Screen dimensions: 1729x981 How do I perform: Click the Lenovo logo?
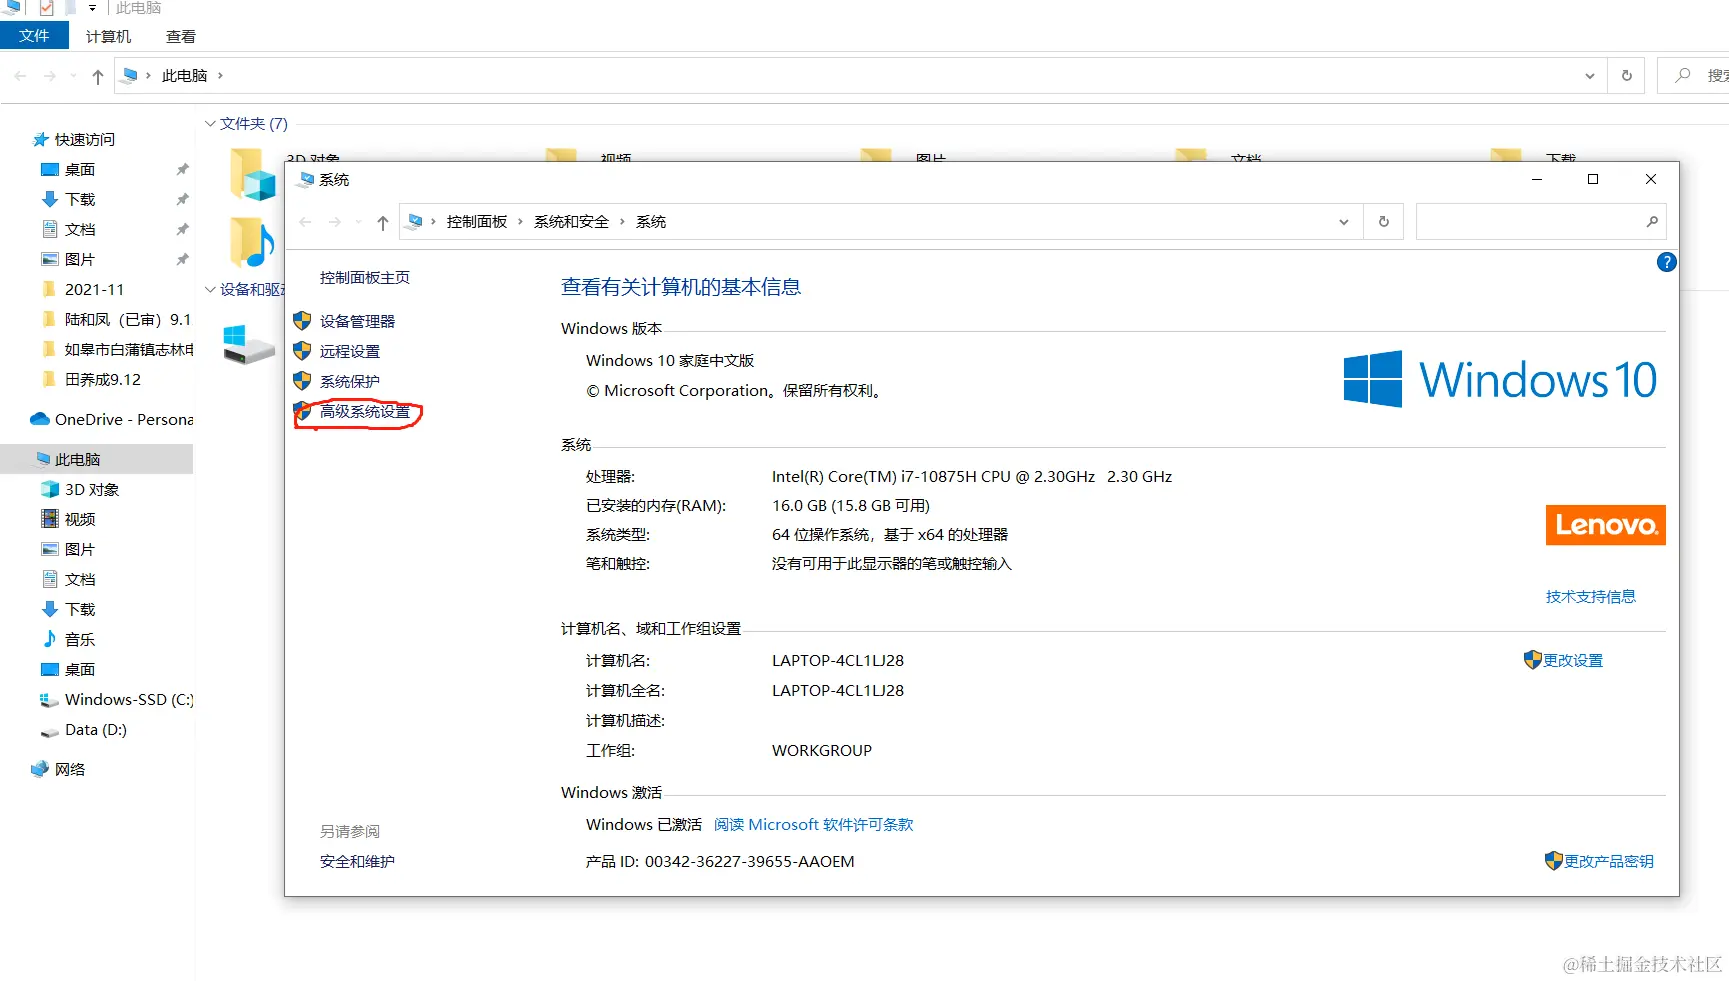(x=1606, y=525)
